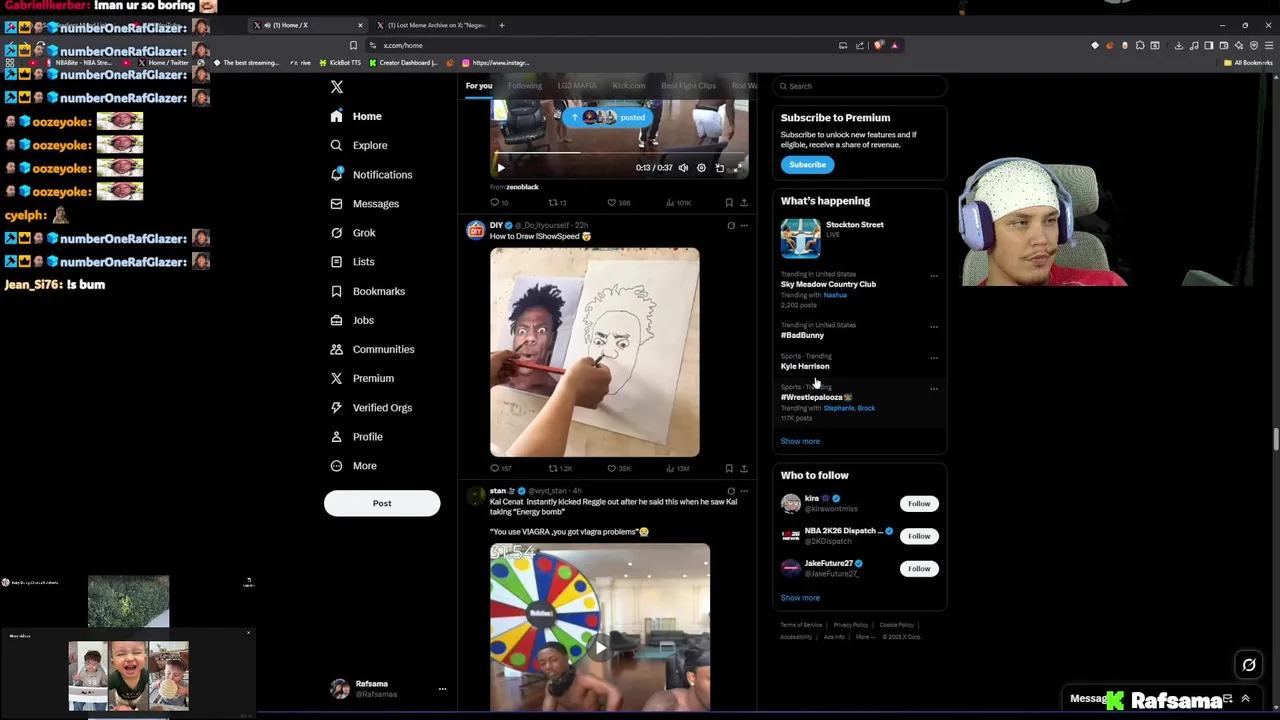
Task: Open video settings gear icon
Action: 701,168
